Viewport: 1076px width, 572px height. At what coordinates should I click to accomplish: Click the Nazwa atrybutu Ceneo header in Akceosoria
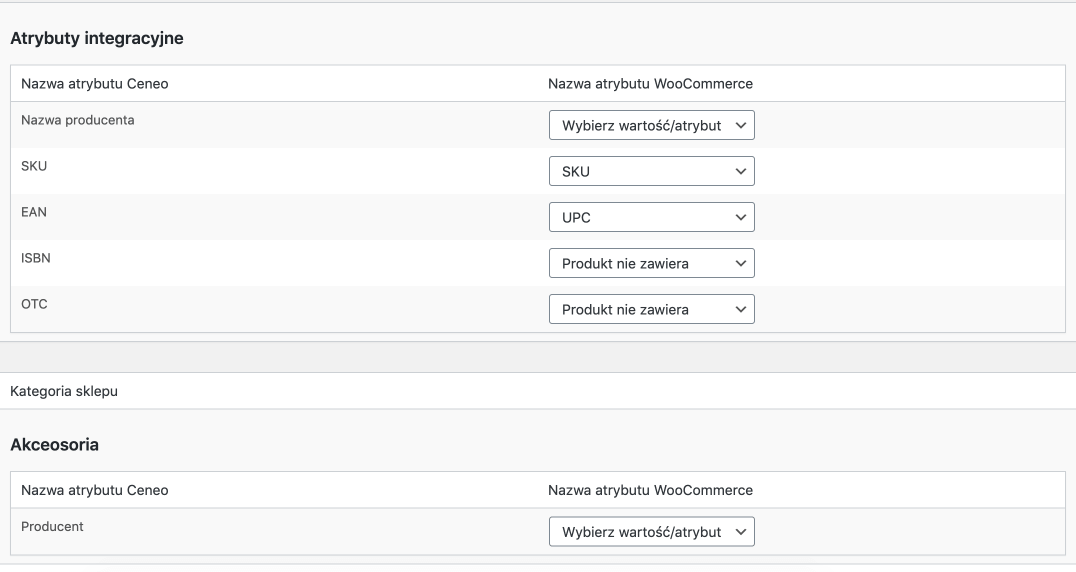(x=95, y=490)
